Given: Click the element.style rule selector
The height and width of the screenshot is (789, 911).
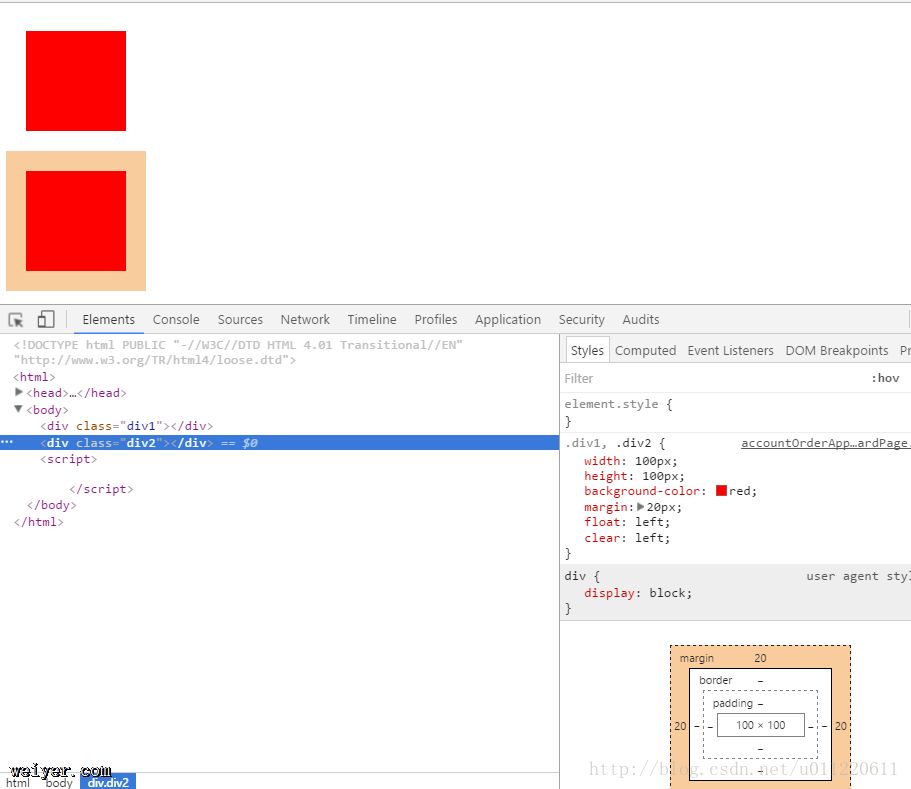Looking at the screenshot, I should point(611,404).
